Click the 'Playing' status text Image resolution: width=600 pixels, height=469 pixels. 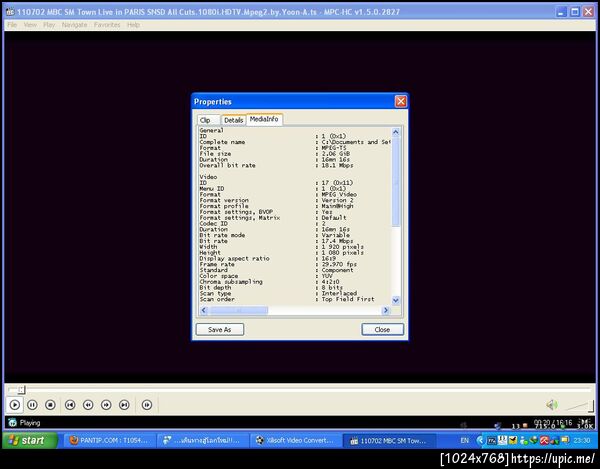[x=30, y=423]
